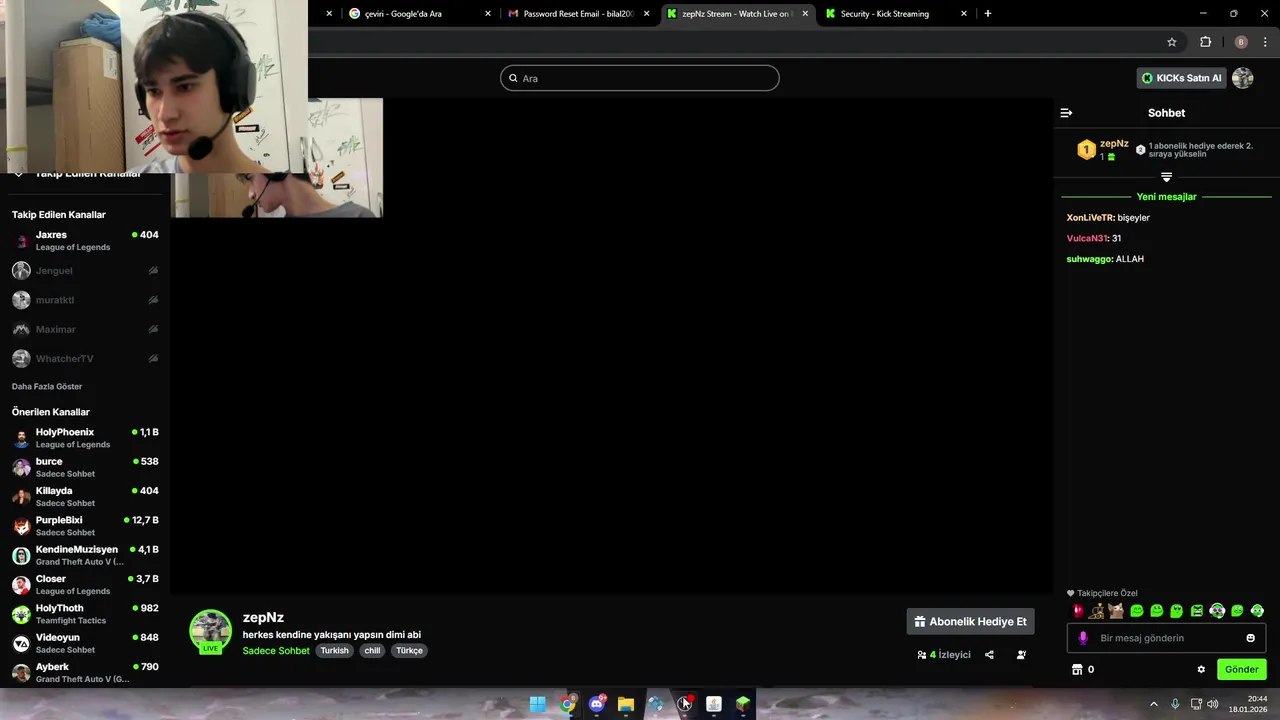Open File Explorer from the taskbar

click(626, 704)
